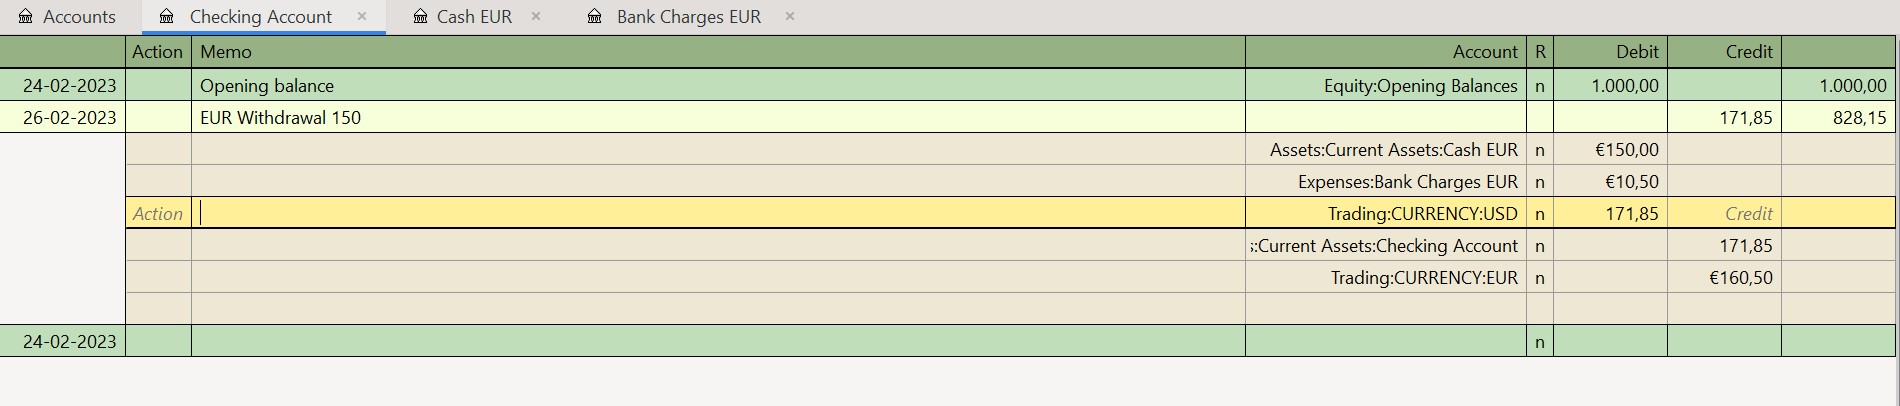Screen dimensions: 1900x406
Task: Select the EUR Withdrawal 150 transaction description
Action: (x=281, y=118)
